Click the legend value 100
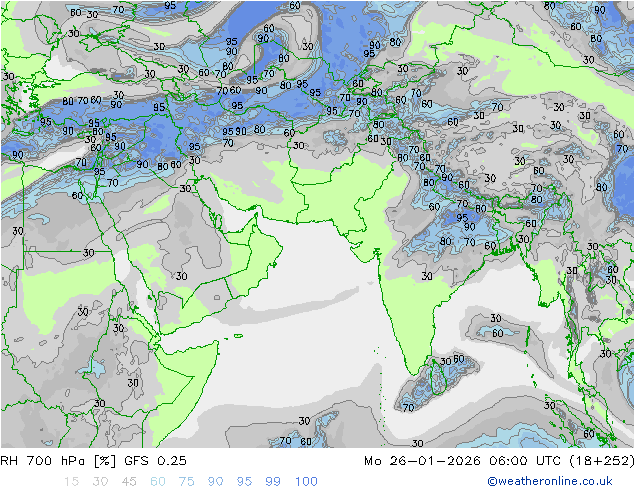The image size is (634, 490). [306, 481]
